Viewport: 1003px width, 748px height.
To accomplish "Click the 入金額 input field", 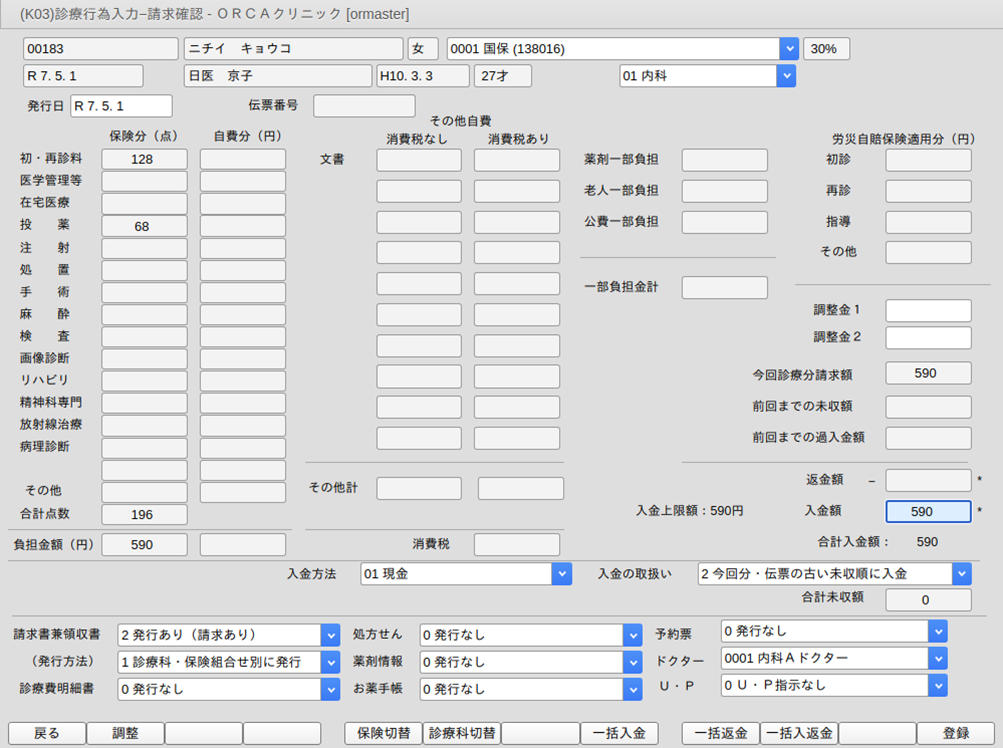I will point(928,511).
